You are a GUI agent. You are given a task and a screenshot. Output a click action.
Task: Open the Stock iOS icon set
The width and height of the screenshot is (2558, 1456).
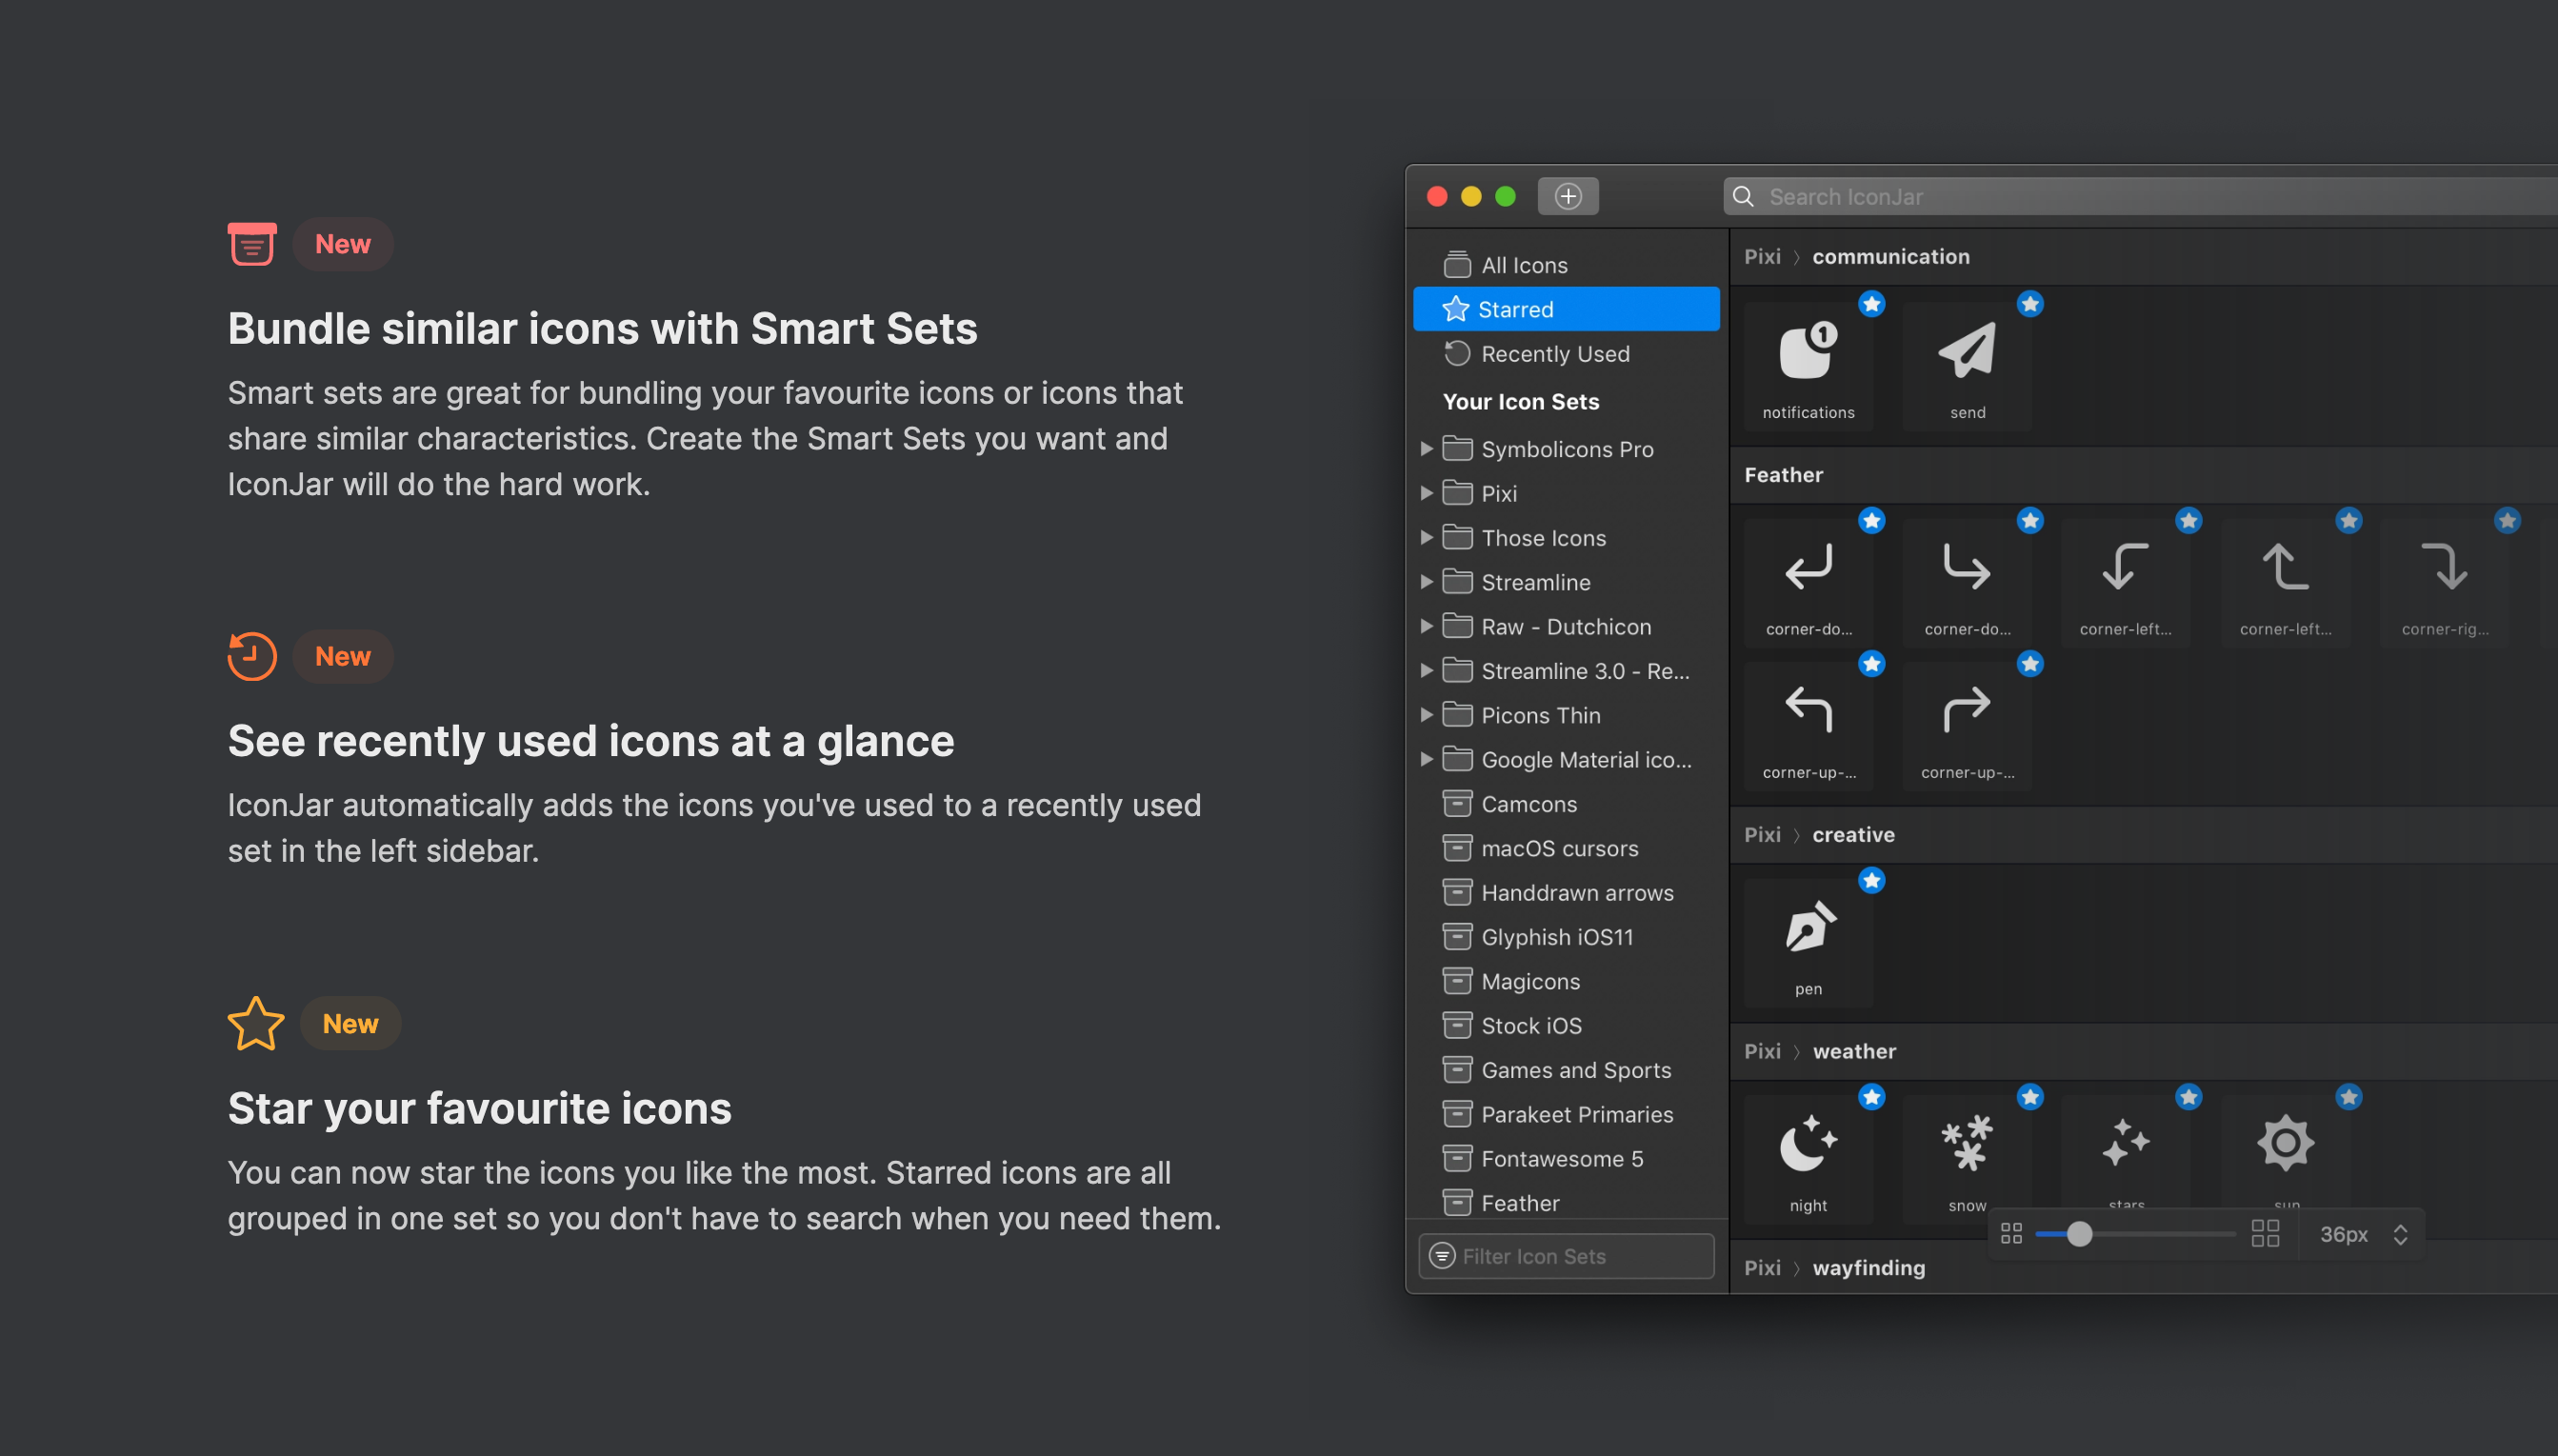[1566, 1025]
